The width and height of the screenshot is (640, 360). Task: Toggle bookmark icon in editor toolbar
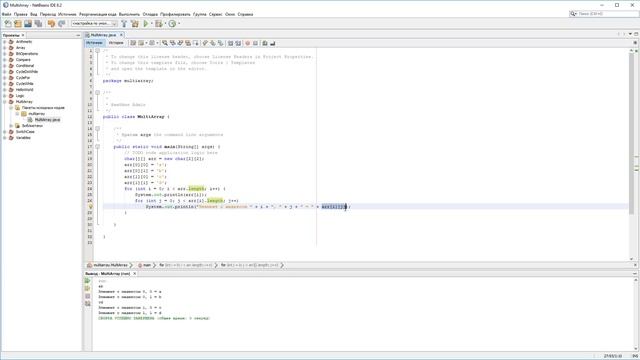pos(220,43)
